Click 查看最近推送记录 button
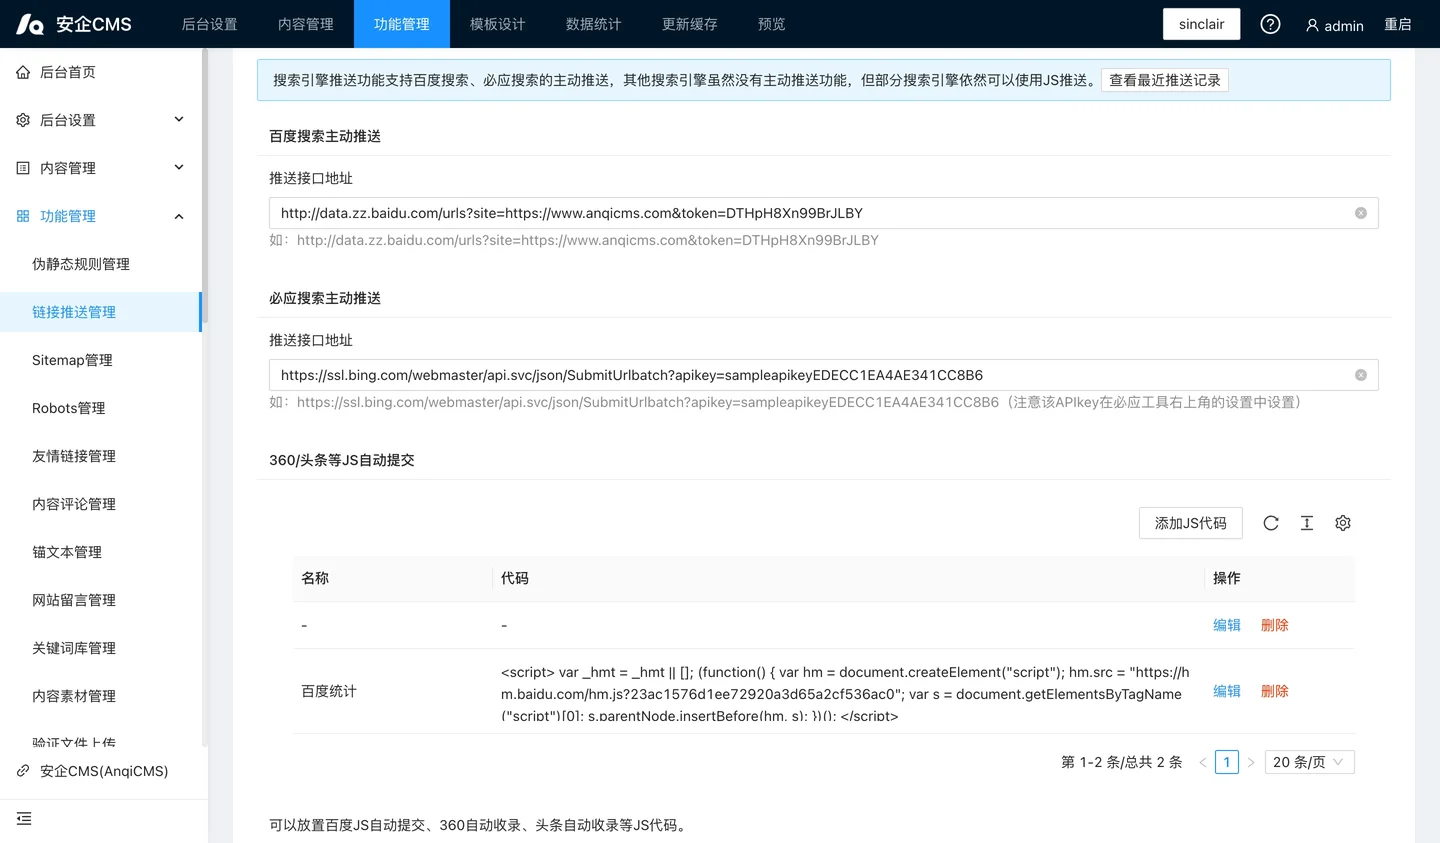Viewport: 1440px width, 843px height. 1165,80
